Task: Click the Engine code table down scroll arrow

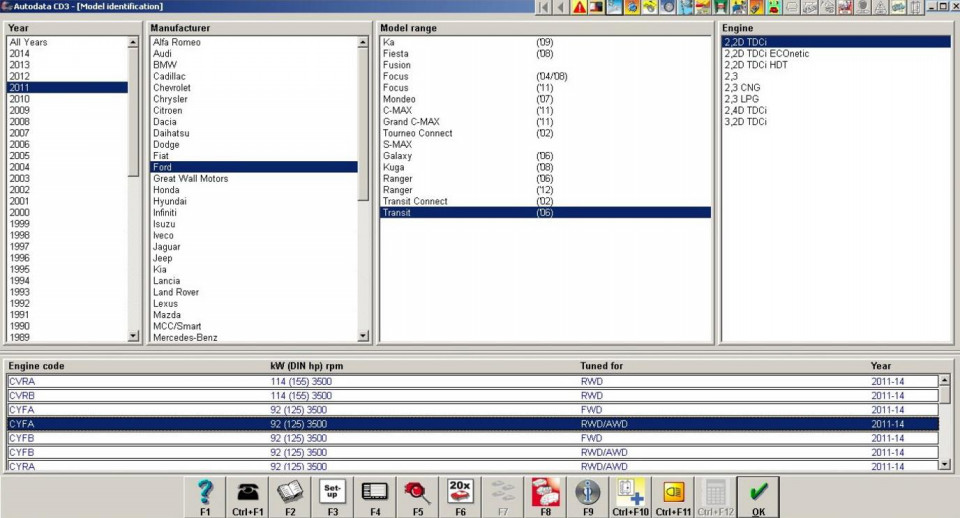Action: tap(945, 465)
